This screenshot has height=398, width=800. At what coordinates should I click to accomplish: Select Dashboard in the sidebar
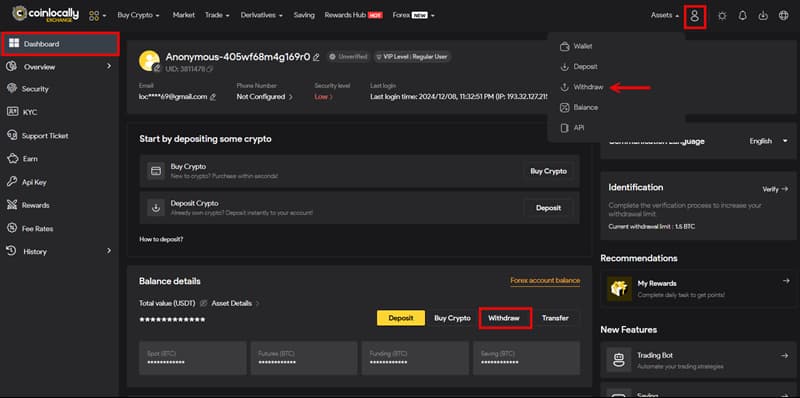[60, 44]
